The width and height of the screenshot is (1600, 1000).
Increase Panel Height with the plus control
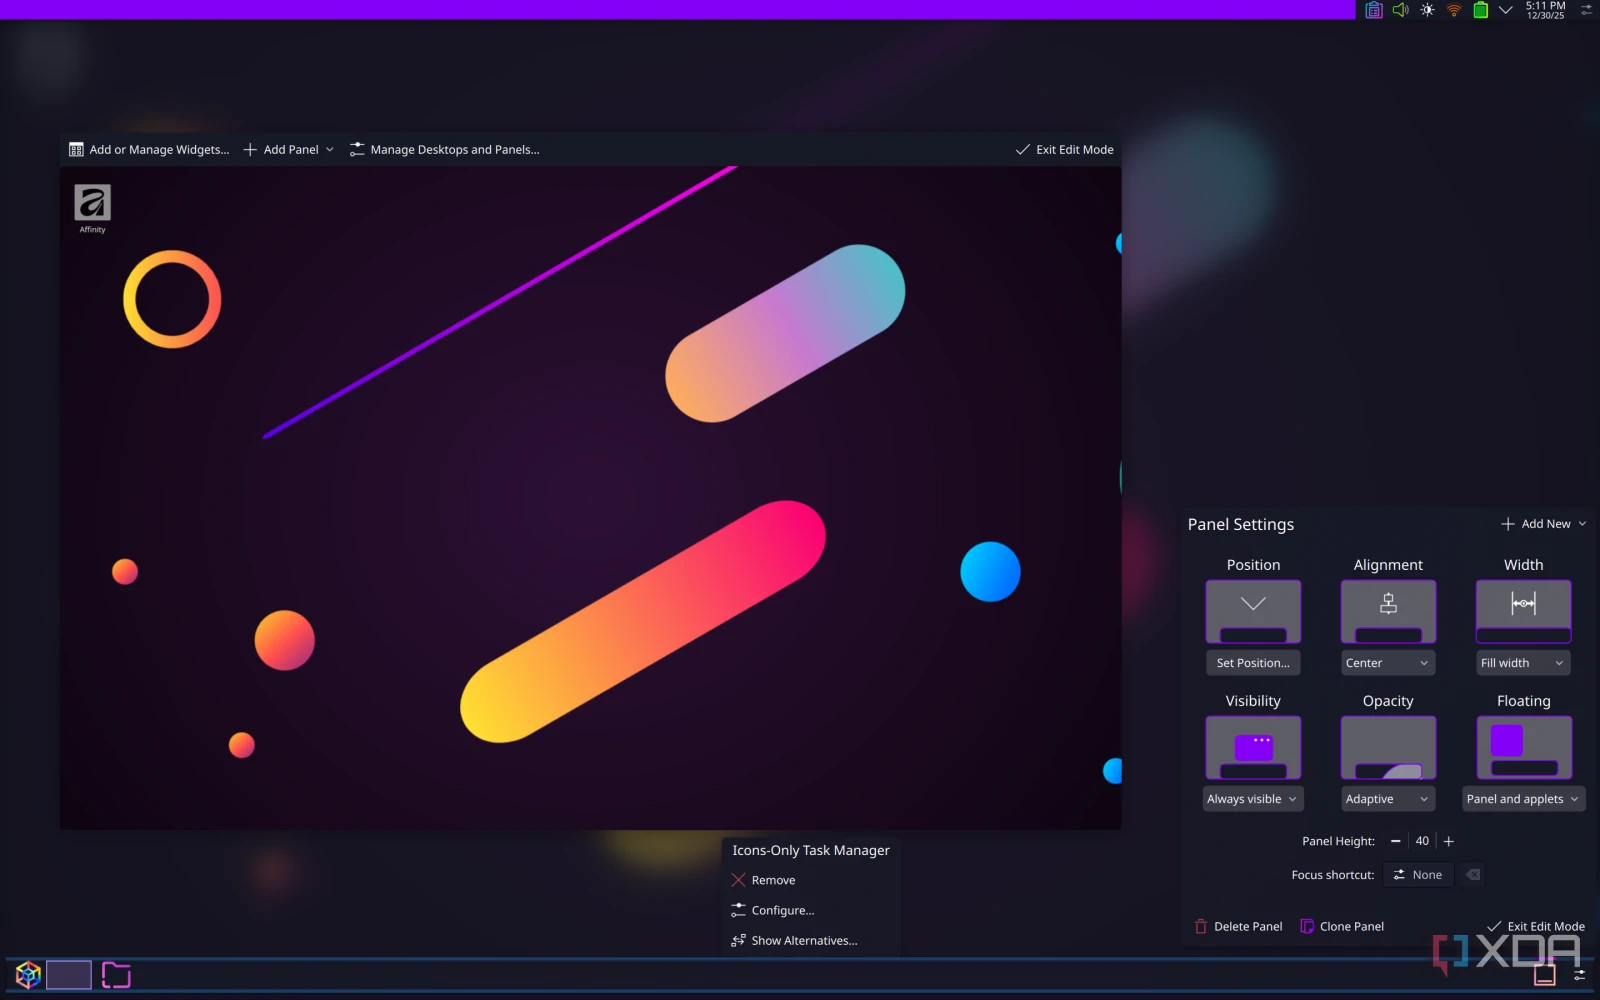click(1447, 840)
